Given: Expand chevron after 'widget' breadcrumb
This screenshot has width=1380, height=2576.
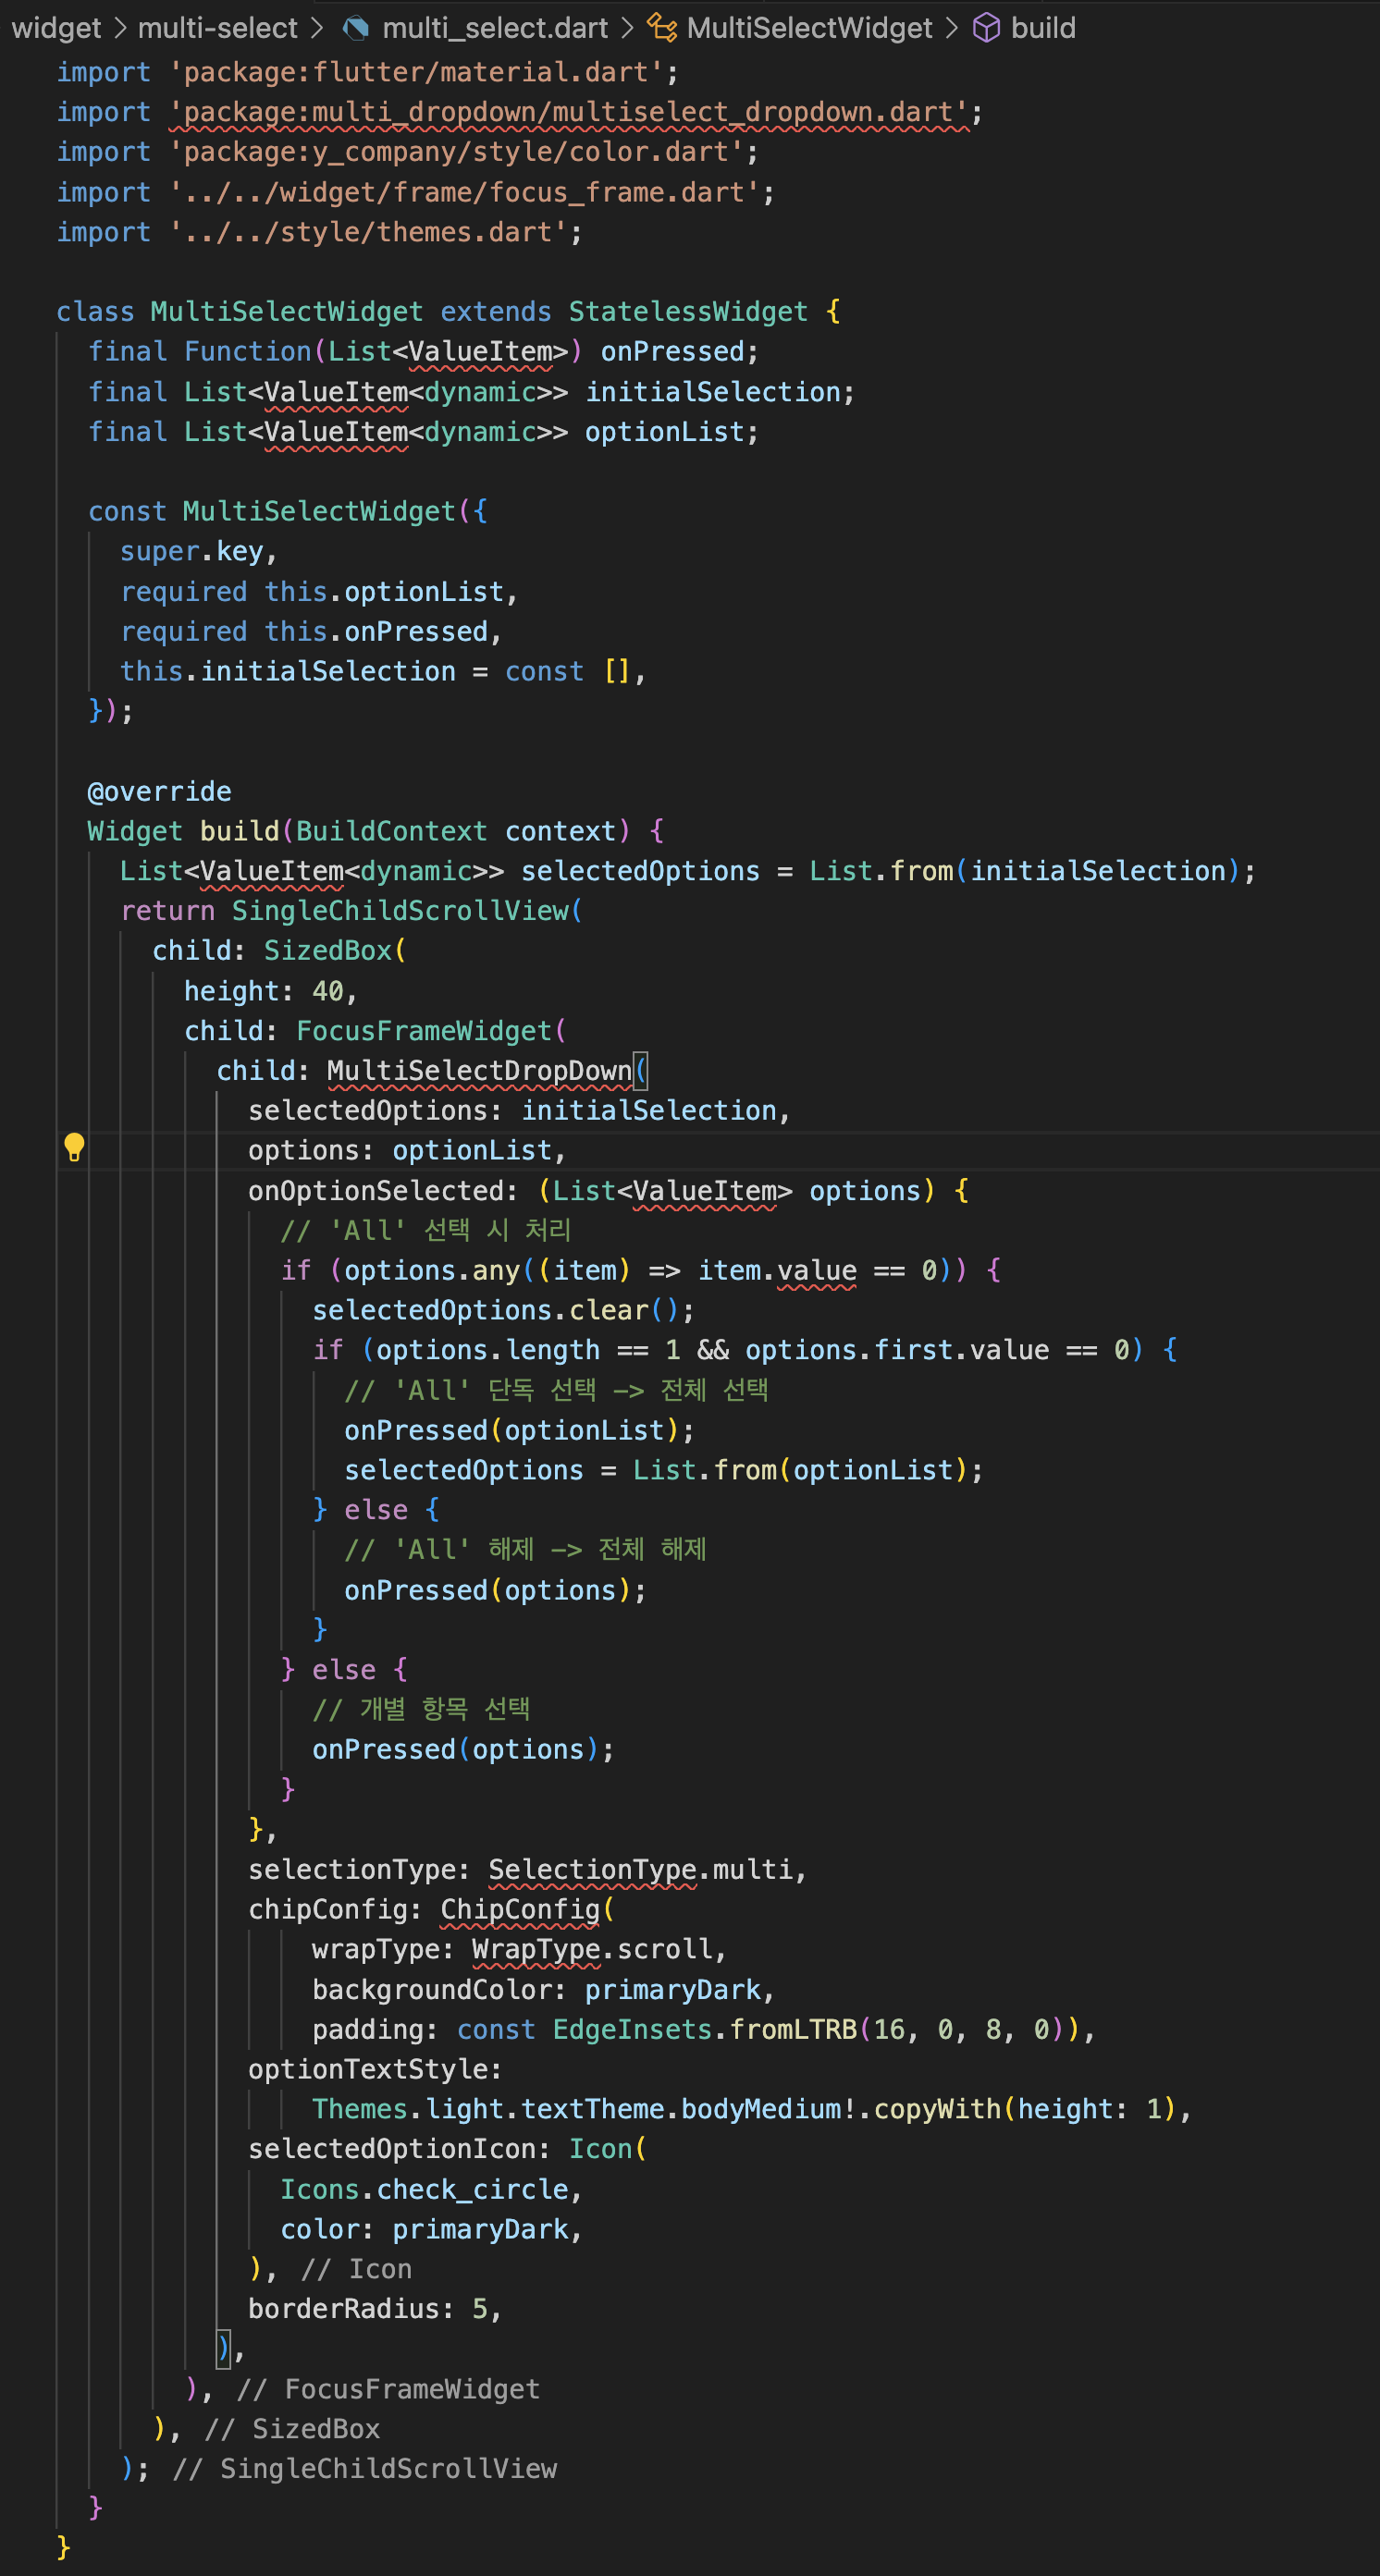Looking at the screenshot, I should pos(120,28).
